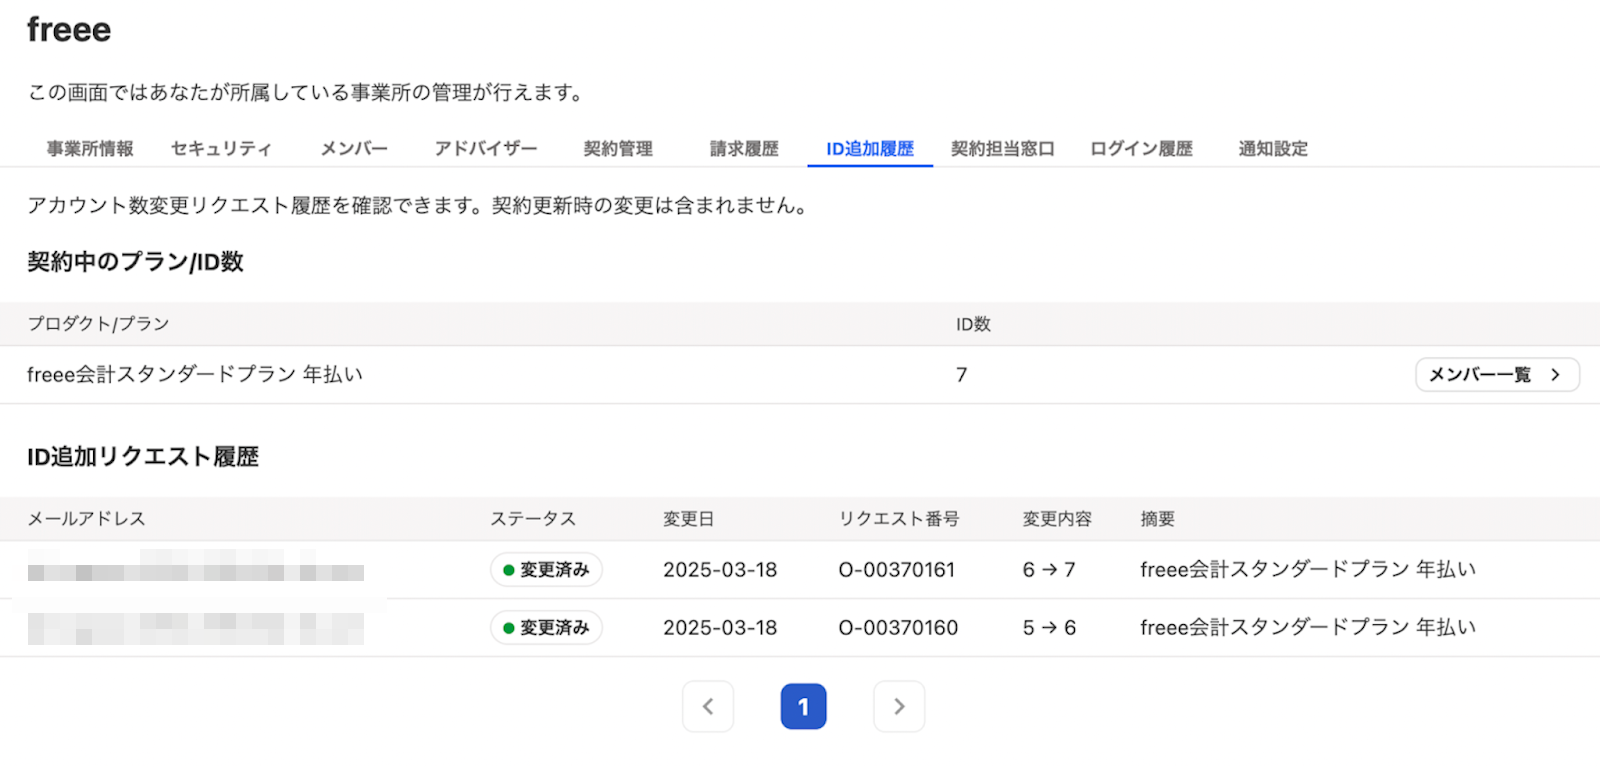Click the plan name beside ID count 7

pos(195,375)
